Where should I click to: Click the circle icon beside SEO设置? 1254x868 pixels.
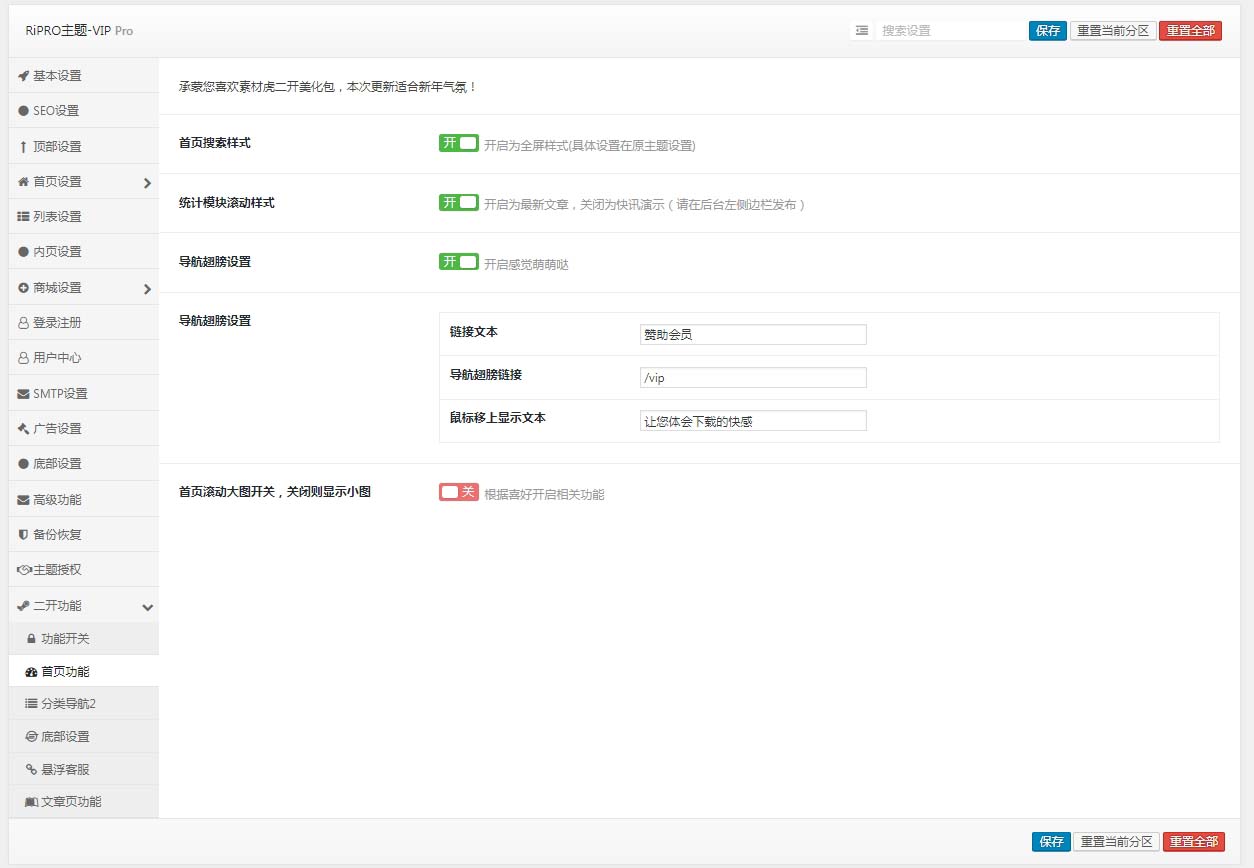point(23,111)
